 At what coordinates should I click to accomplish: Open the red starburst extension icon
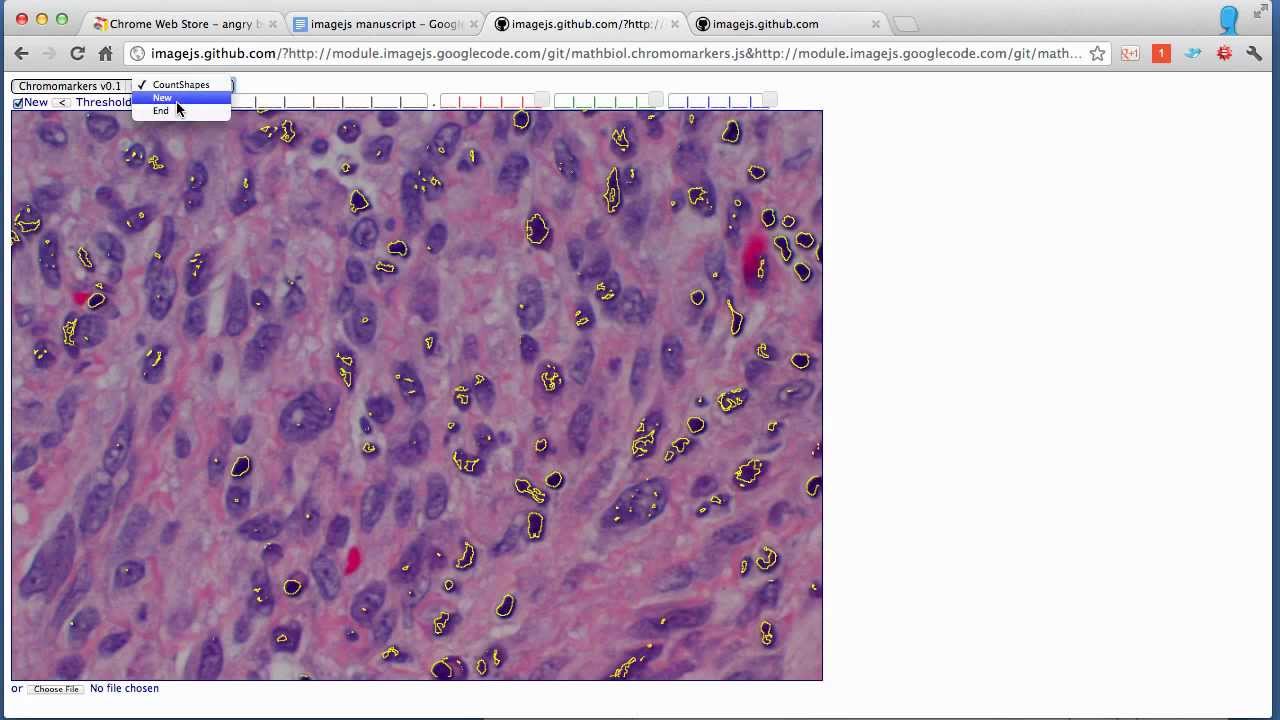point(1224,54)
